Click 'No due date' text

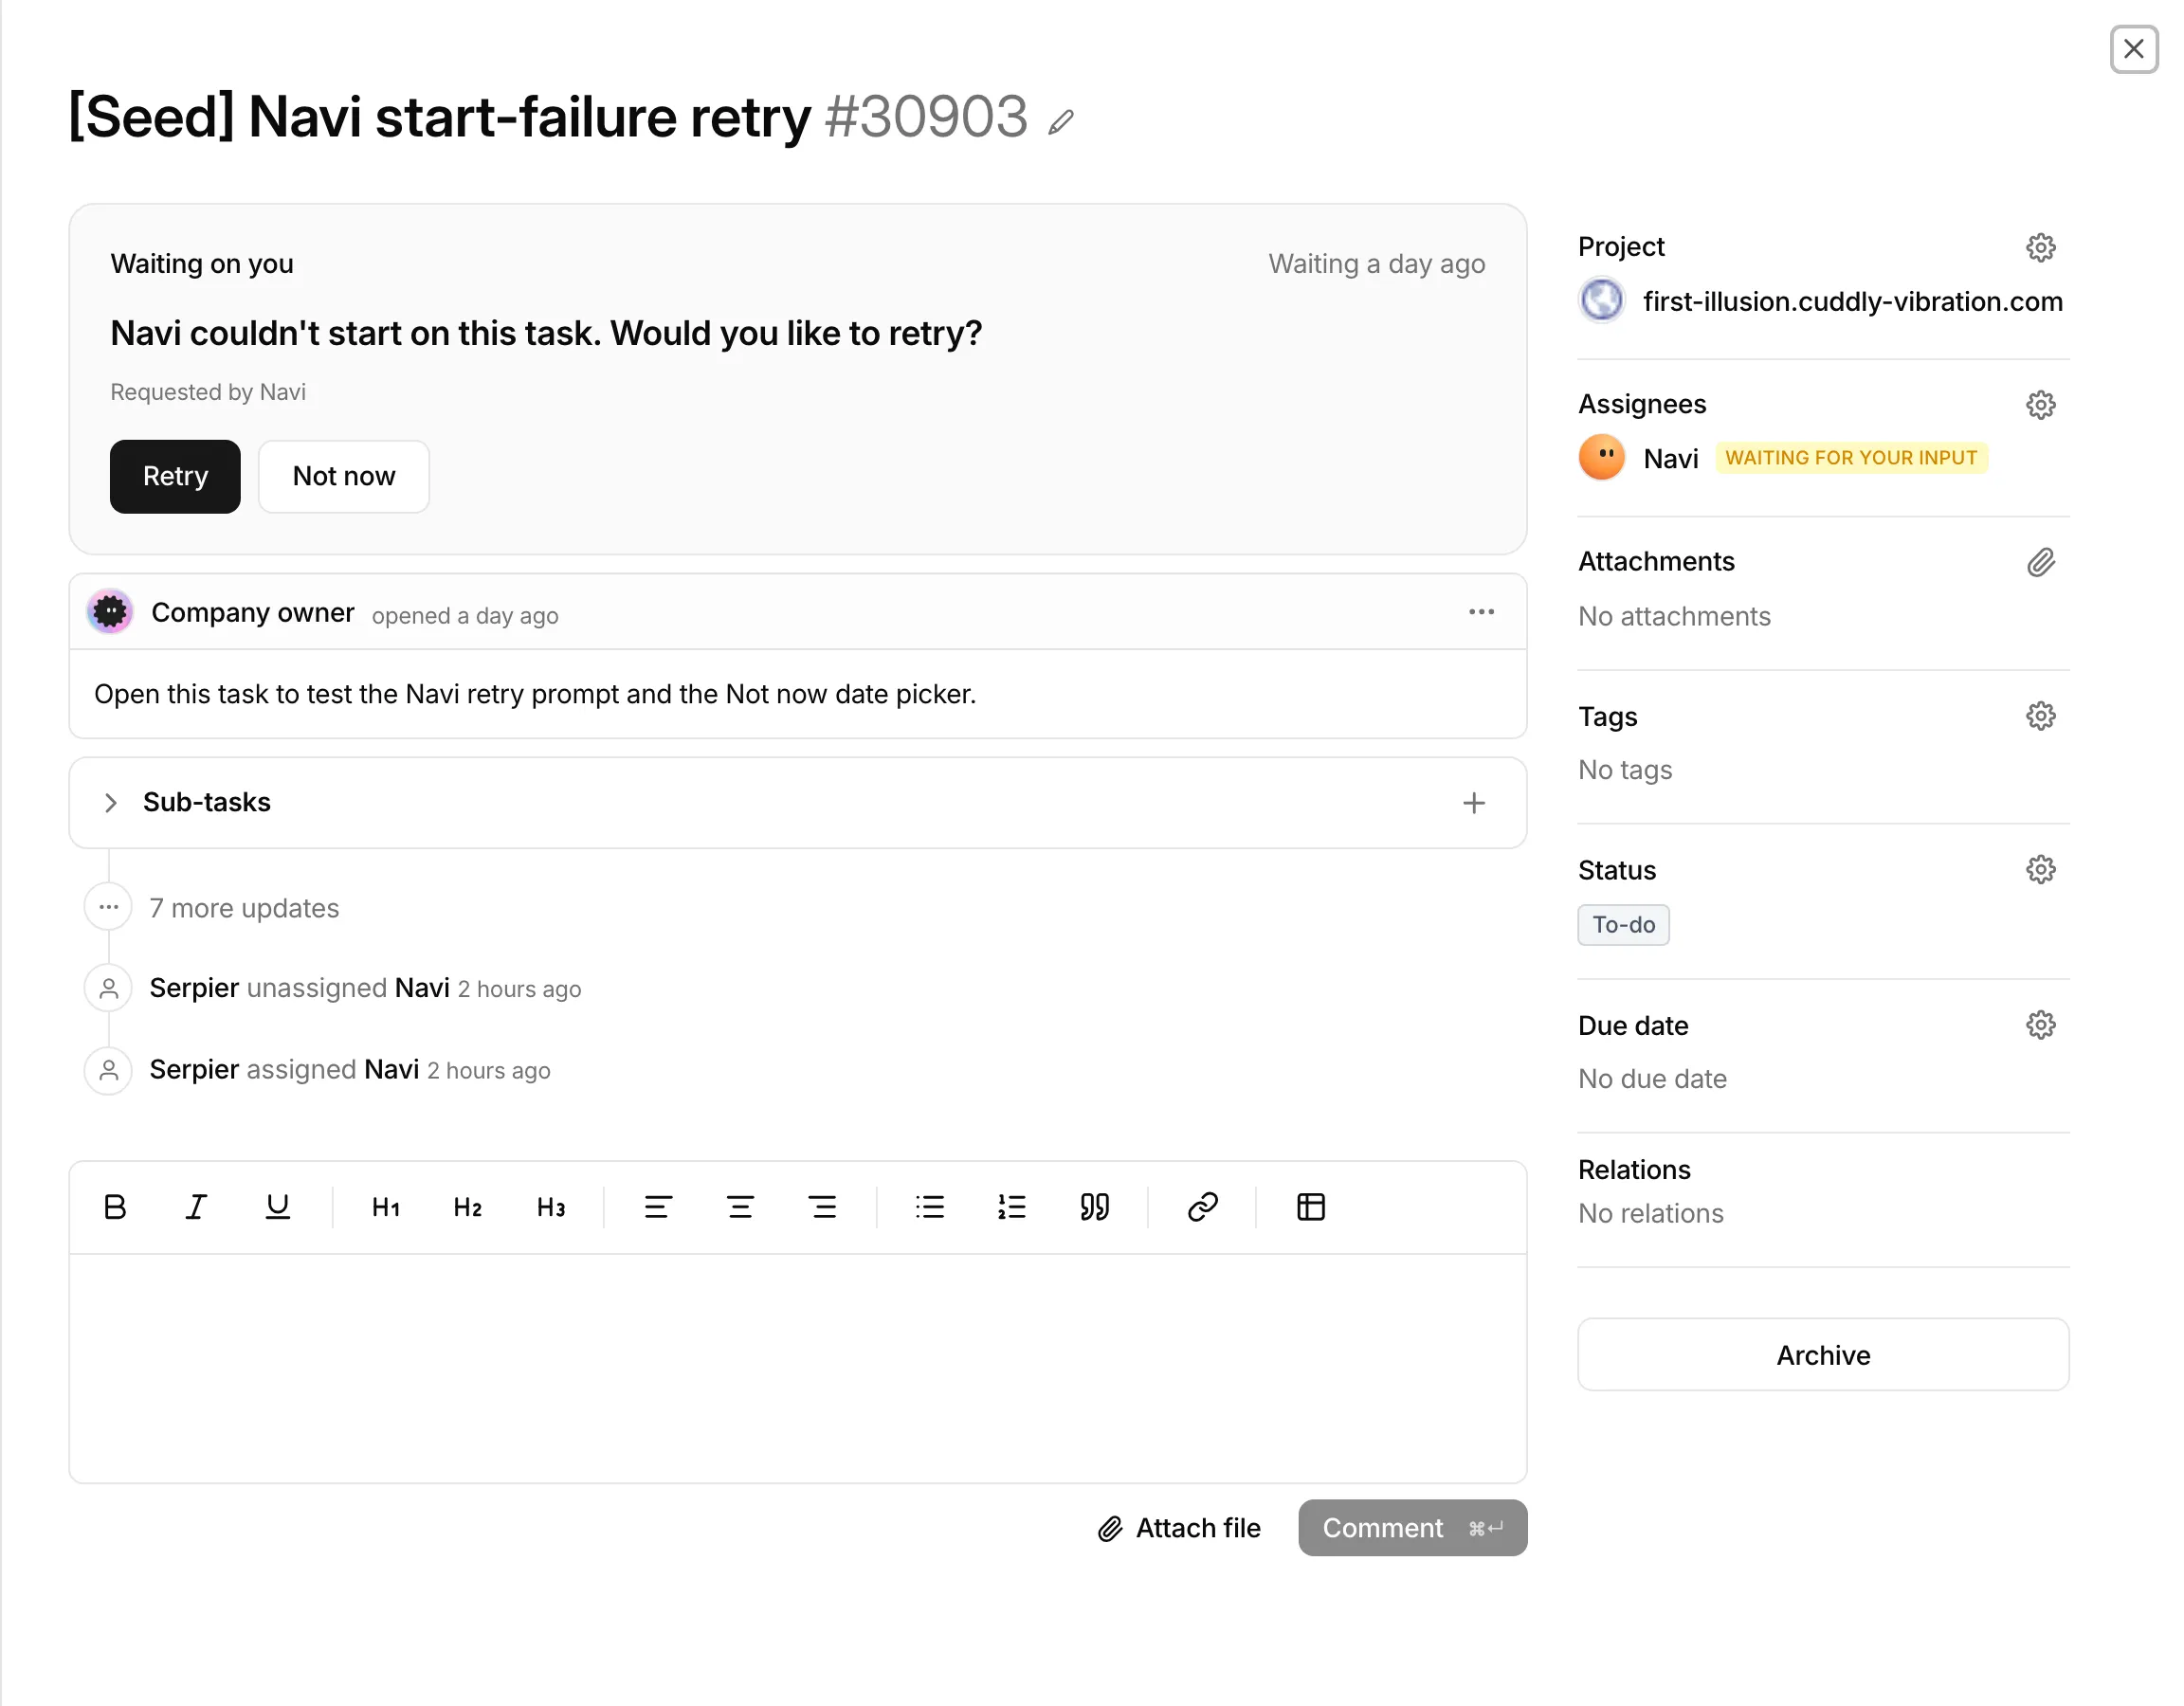pos(1652,1079)
